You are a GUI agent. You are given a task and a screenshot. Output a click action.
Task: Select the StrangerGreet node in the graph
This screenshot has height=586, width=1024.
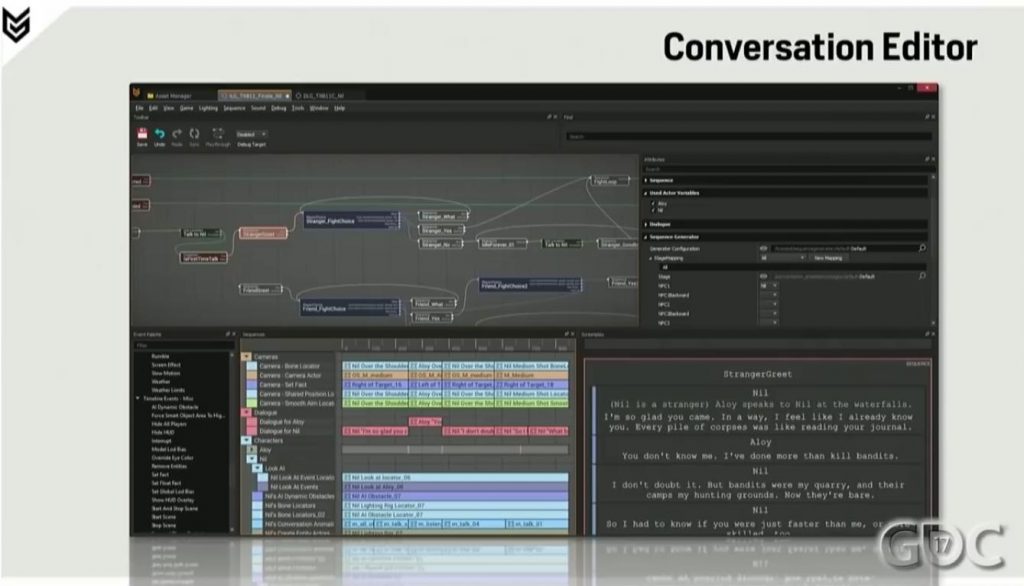pos(263,233)
